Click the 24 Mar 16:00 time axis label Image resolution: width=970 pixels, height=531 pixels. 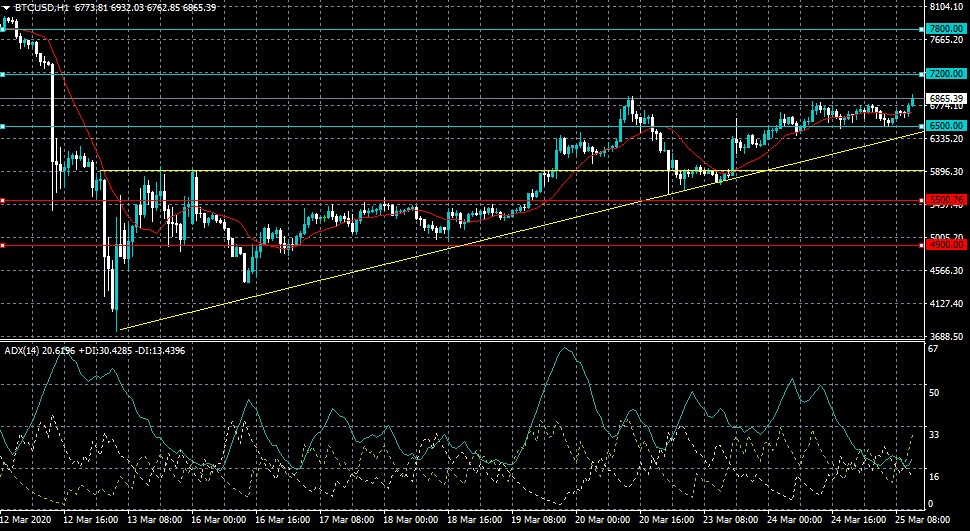(x=859, y=520)
